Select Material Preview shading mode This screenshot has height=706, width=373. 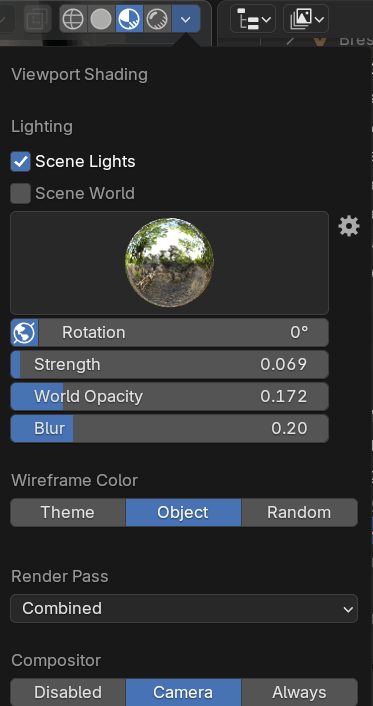pyautogui.click(x=129, y=19)
